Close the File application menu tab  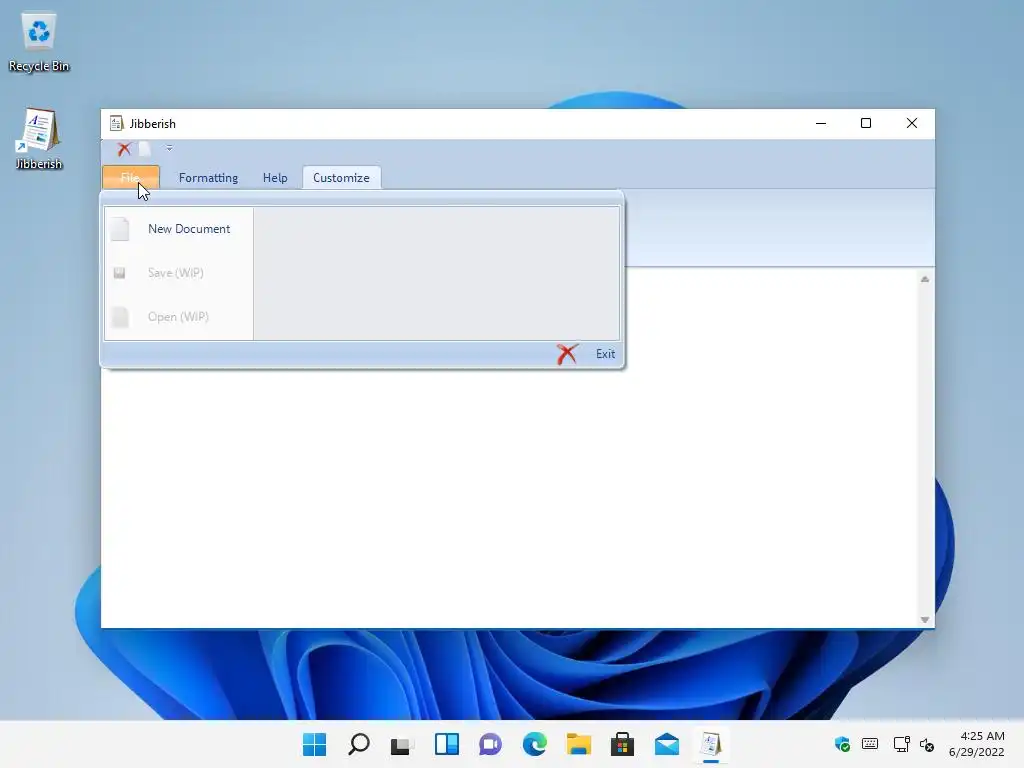pyautogui.click(x=131, y=178)
